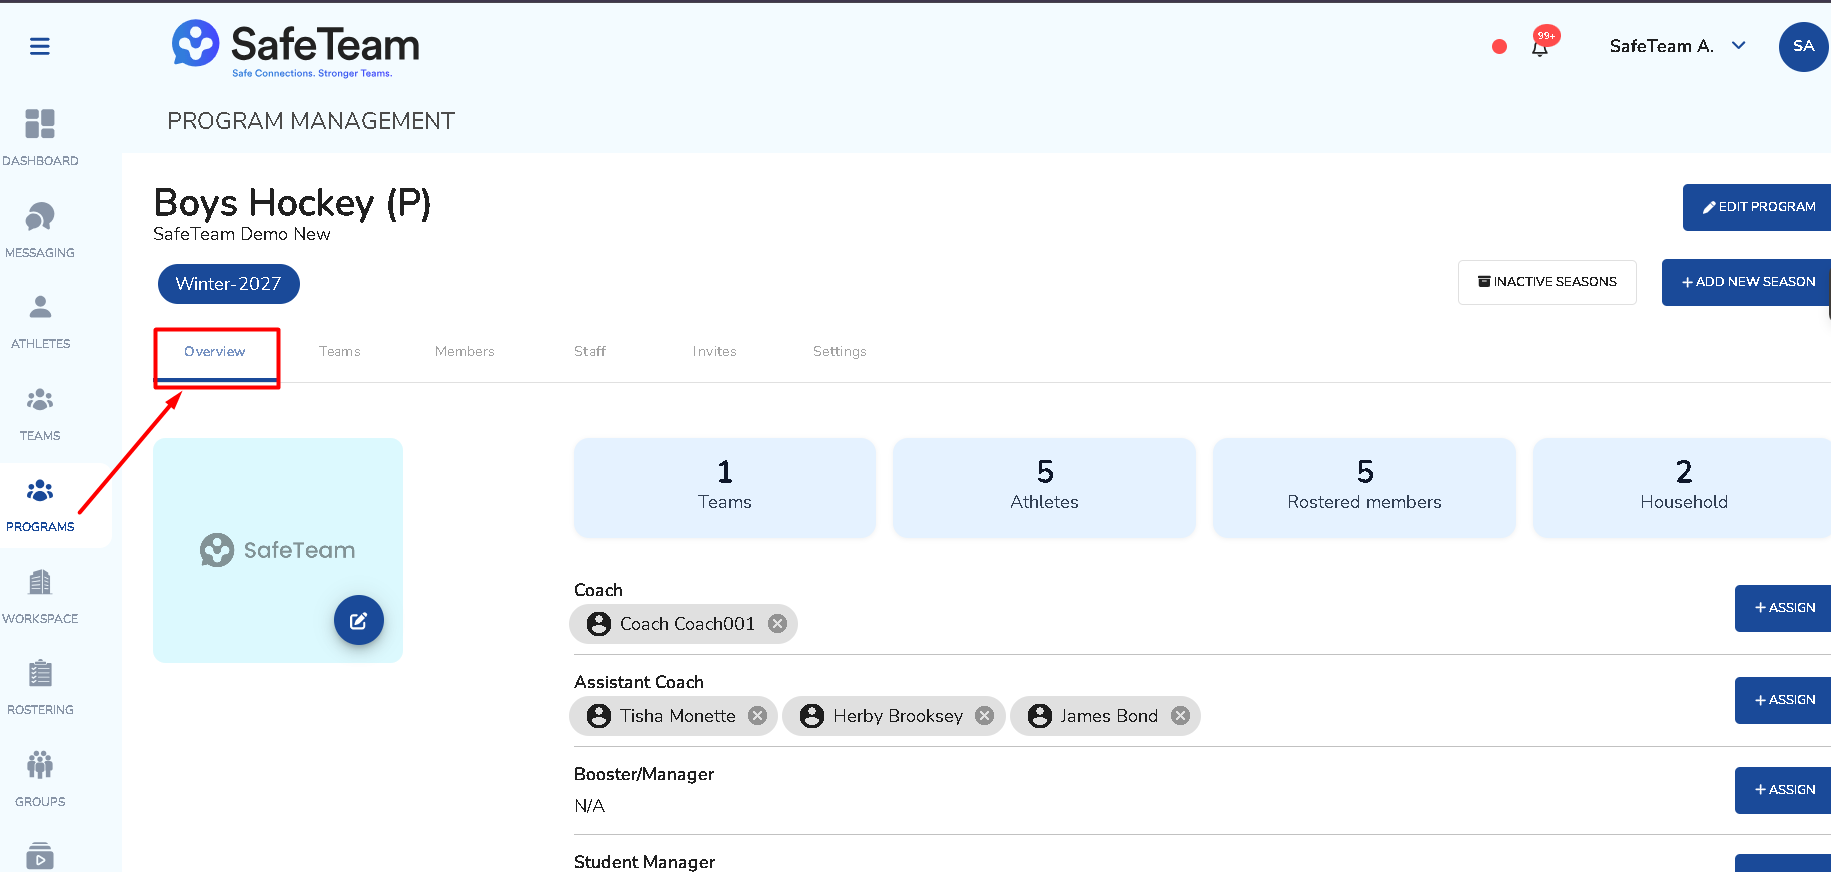1831x872 pixels.
Task: Open the 1 Teams stat card
Action: coord(725,487)
